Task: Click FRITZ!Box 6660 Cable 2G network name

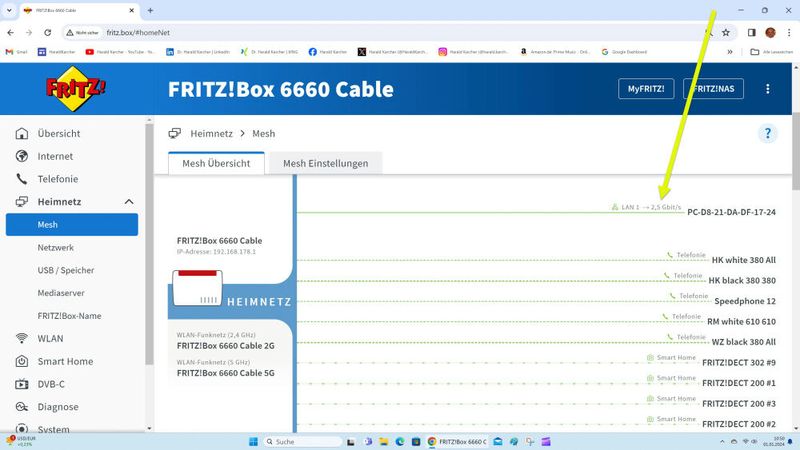Action: (x=226, y=346)
